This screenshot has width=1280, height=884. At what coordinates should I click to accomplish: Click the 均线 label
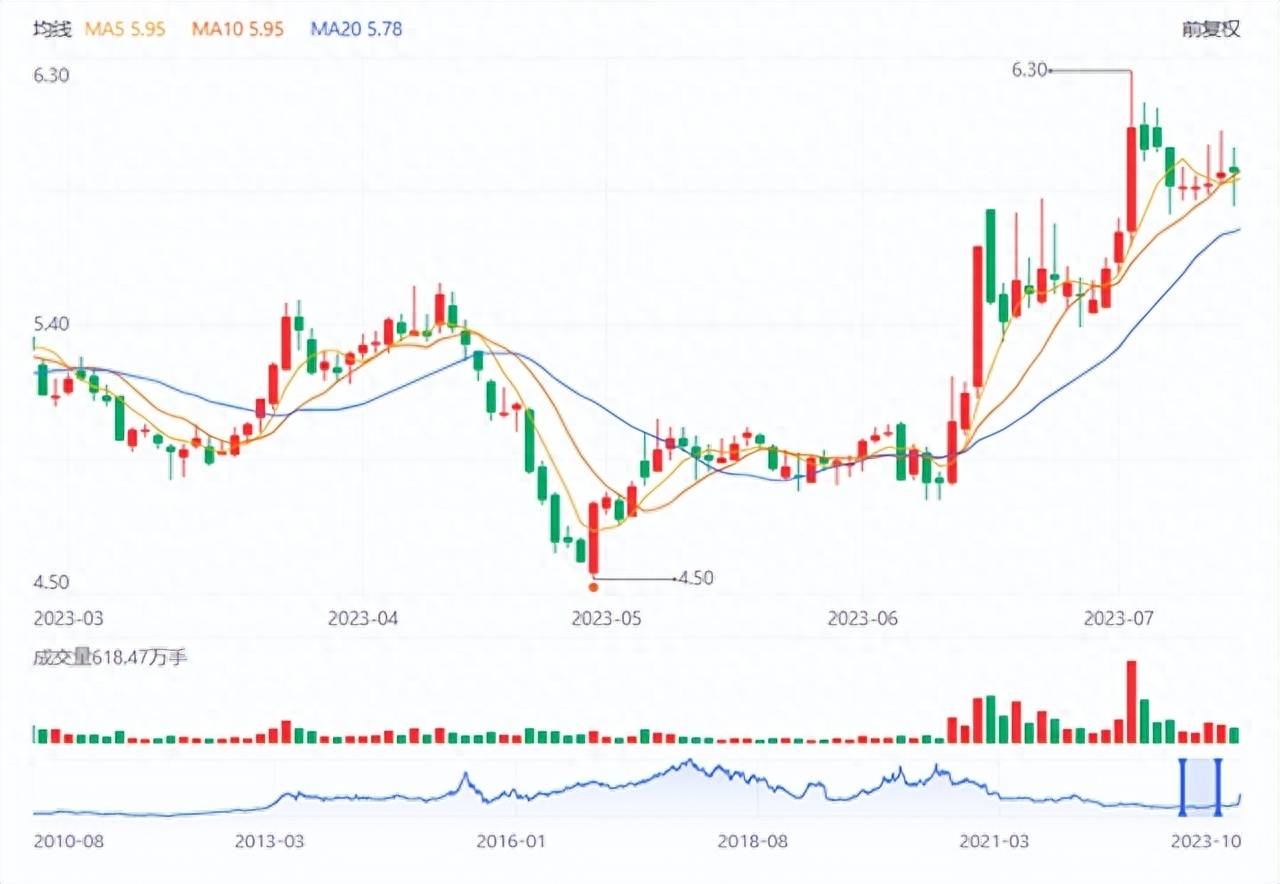click(x=52, y=29)
